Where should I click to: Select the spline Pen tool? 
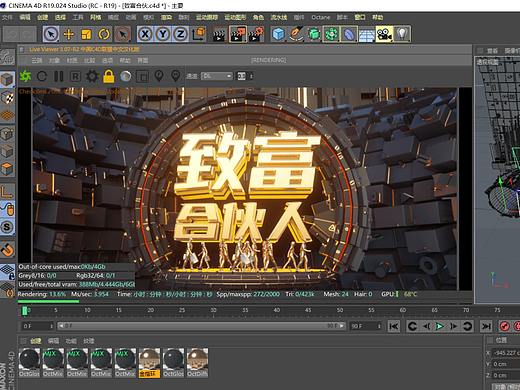tap(296, 34)
